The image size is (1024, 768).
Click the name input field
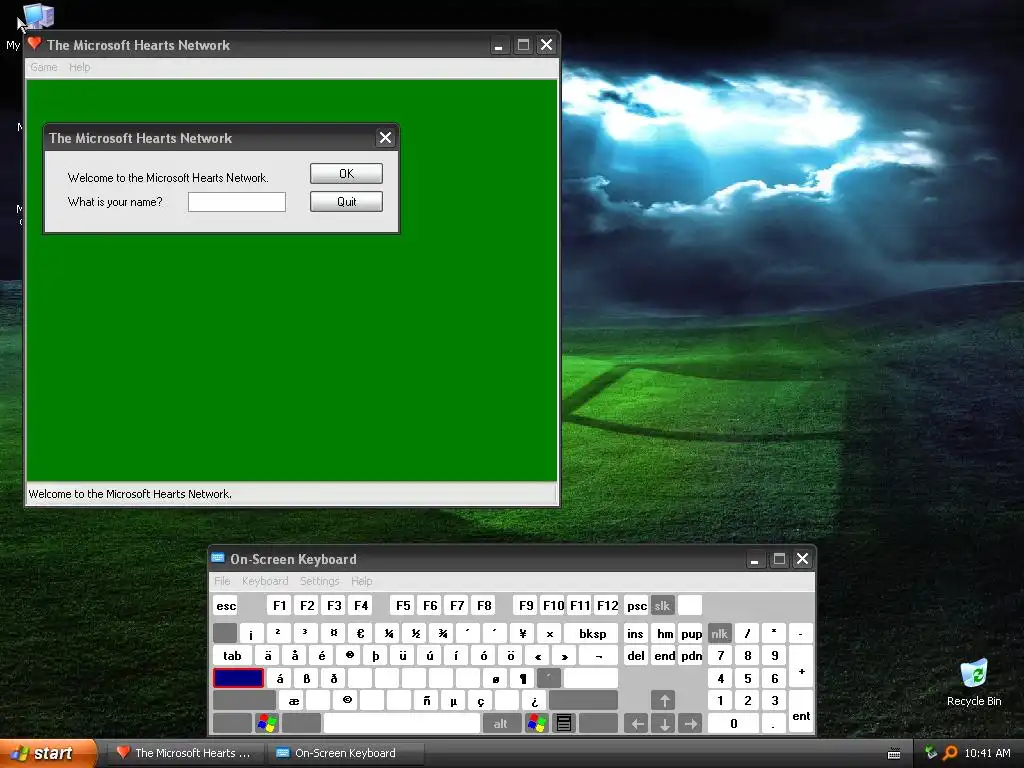[x=236, y=202]
